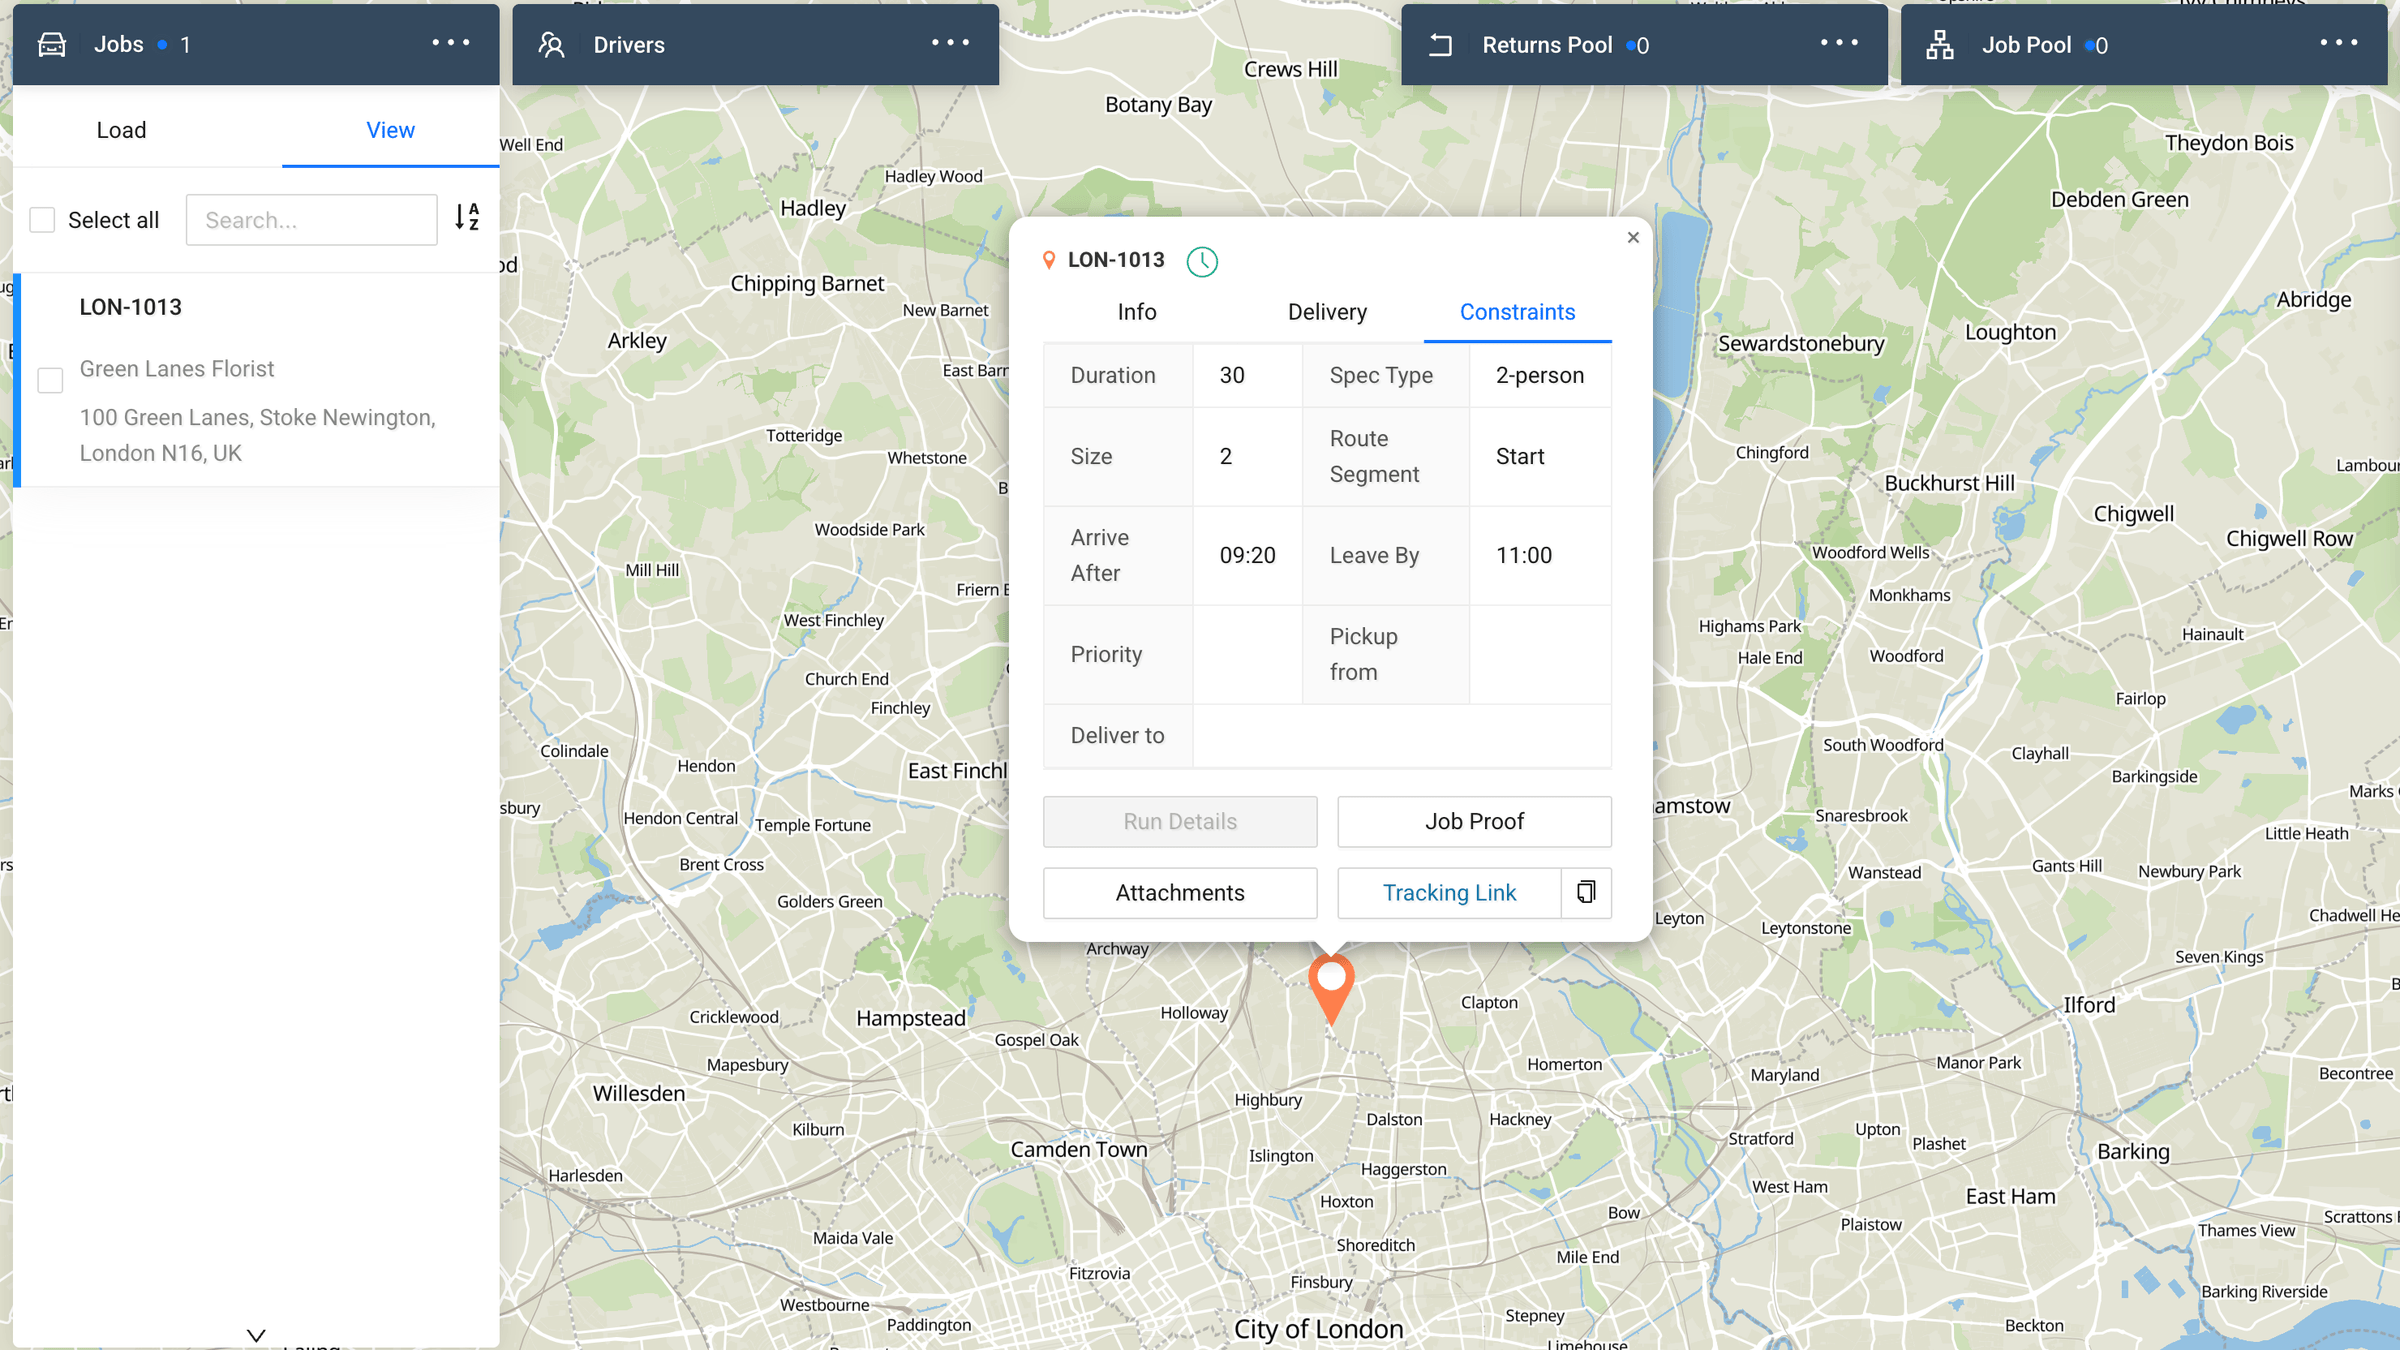Image resolution: width=2400 pixels, height=1350 pixels.
Task: Follow the Tracking Link
Action: click(1449, 893)
